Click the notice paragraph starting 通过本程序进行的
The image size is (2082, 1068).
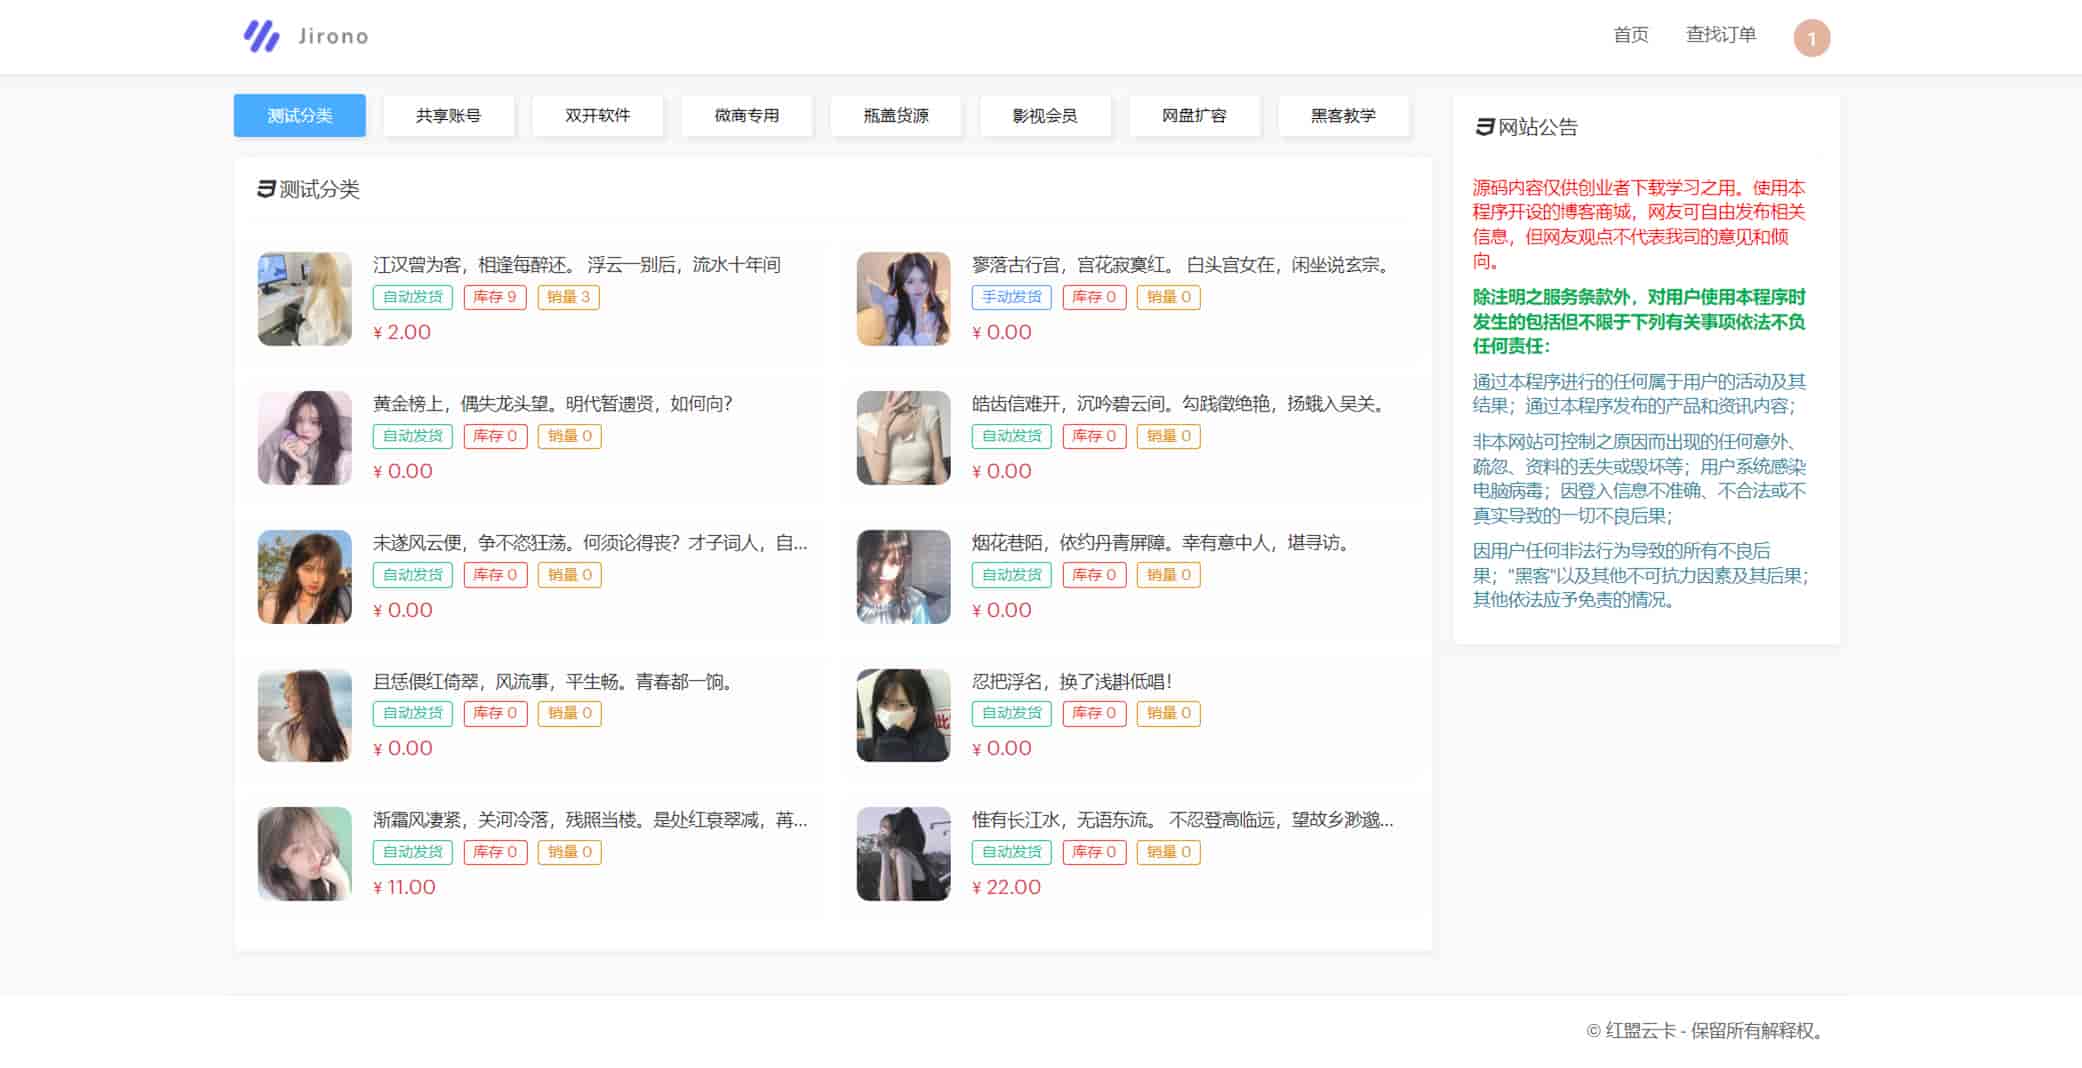pos(1639,393)
